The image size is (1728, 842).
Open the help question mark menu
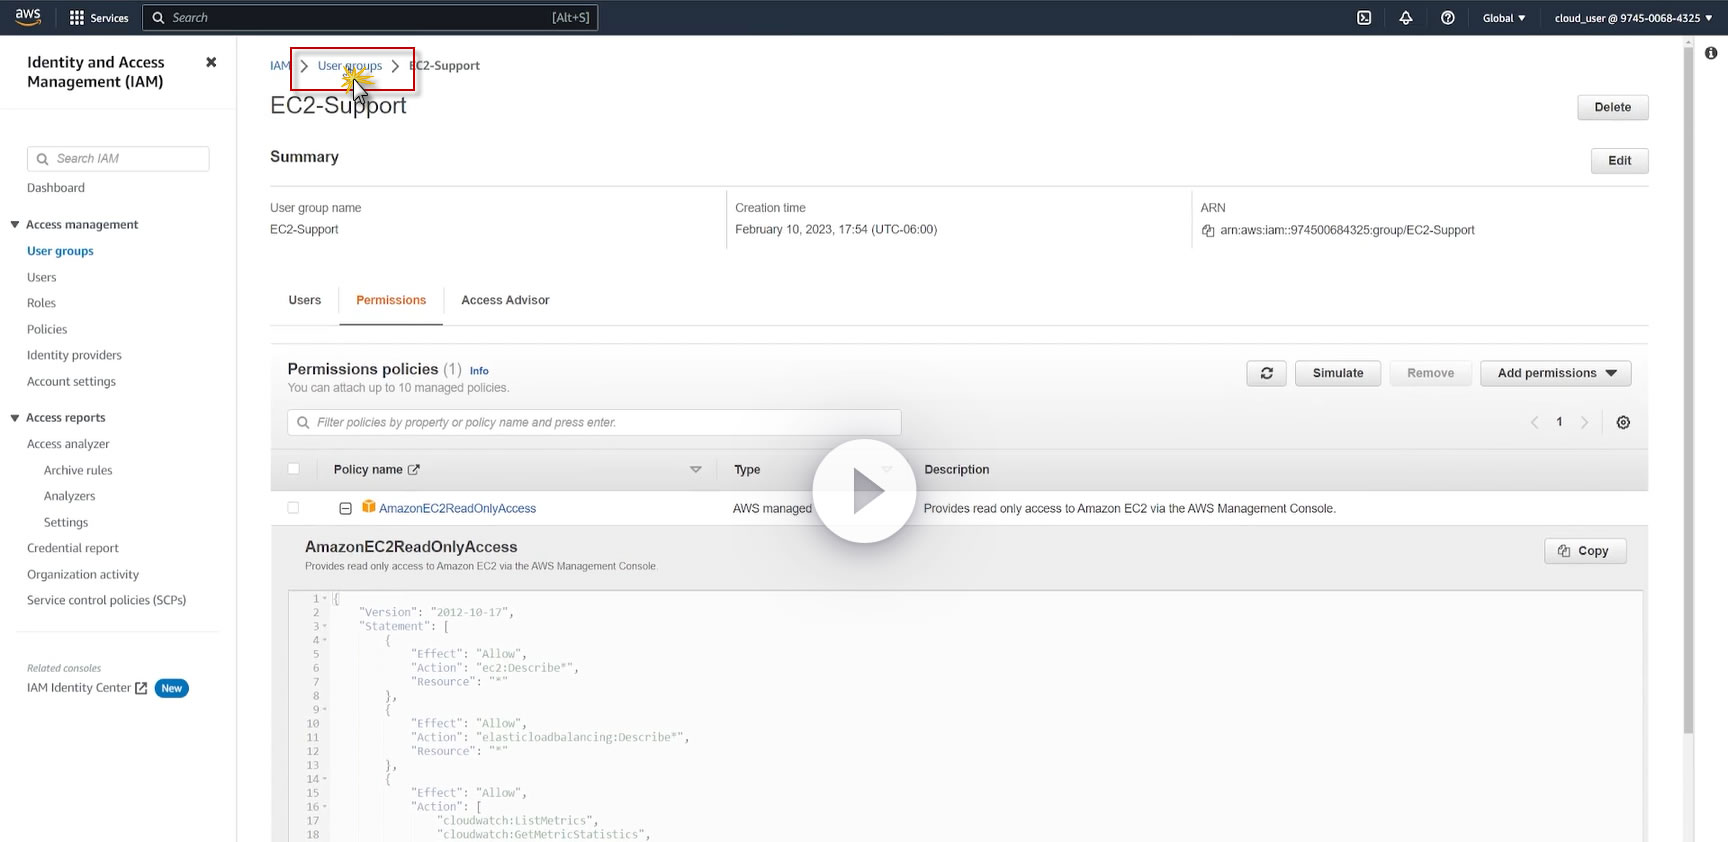1448,18
